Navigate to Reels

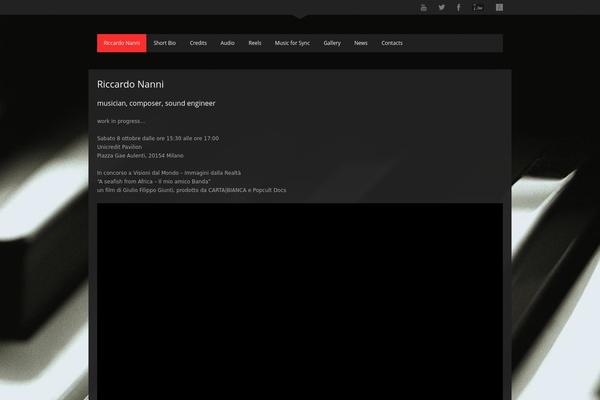[x=255, y=43]
